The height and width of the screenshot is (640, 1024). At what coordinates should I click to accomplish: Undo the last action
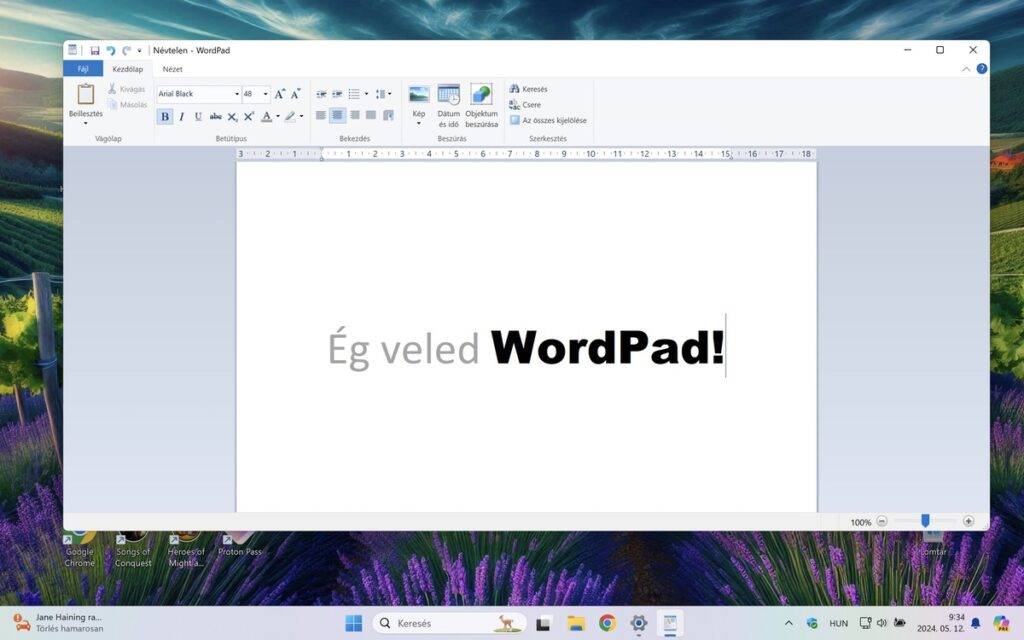click(x=111, y=50)
